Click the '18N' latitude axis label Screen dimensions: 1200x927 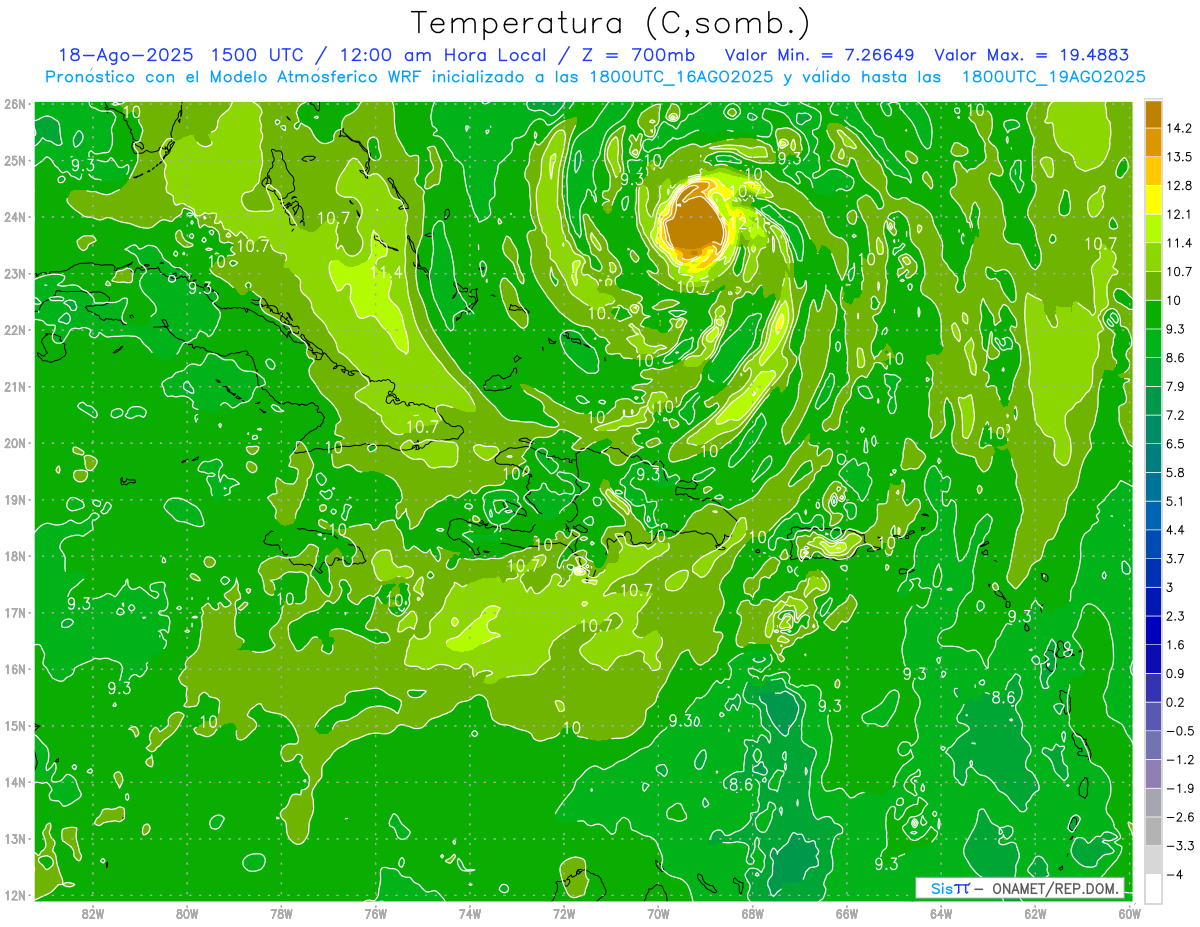[x=15, y=556]
